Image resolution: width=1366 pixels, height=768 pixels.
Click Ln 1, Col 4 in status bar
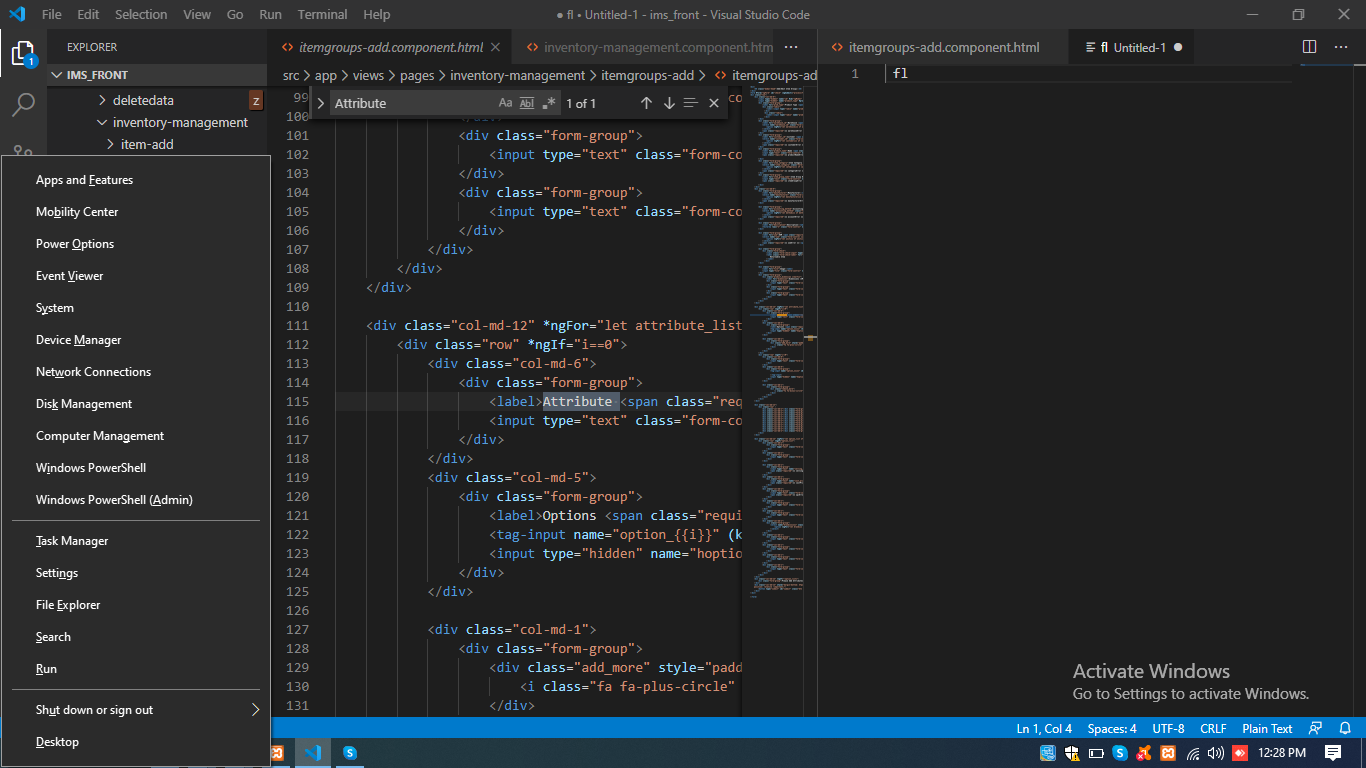(1044, 728)
